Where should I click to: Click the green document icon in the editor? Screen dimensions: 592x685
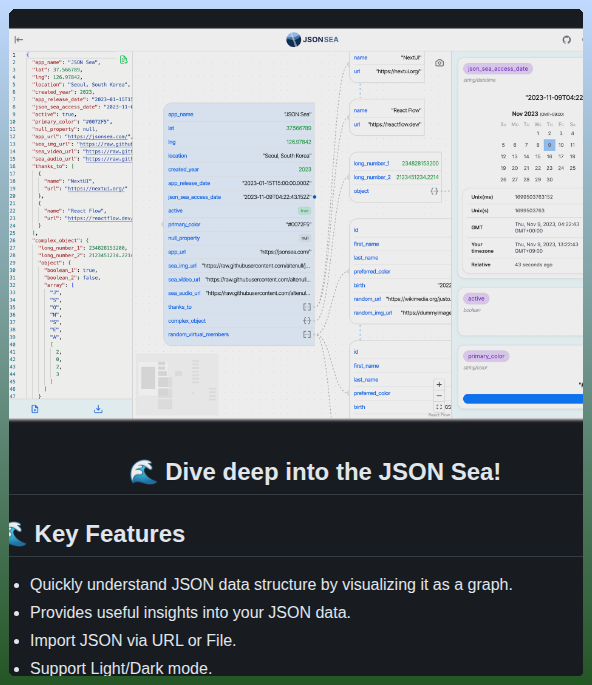124,60
